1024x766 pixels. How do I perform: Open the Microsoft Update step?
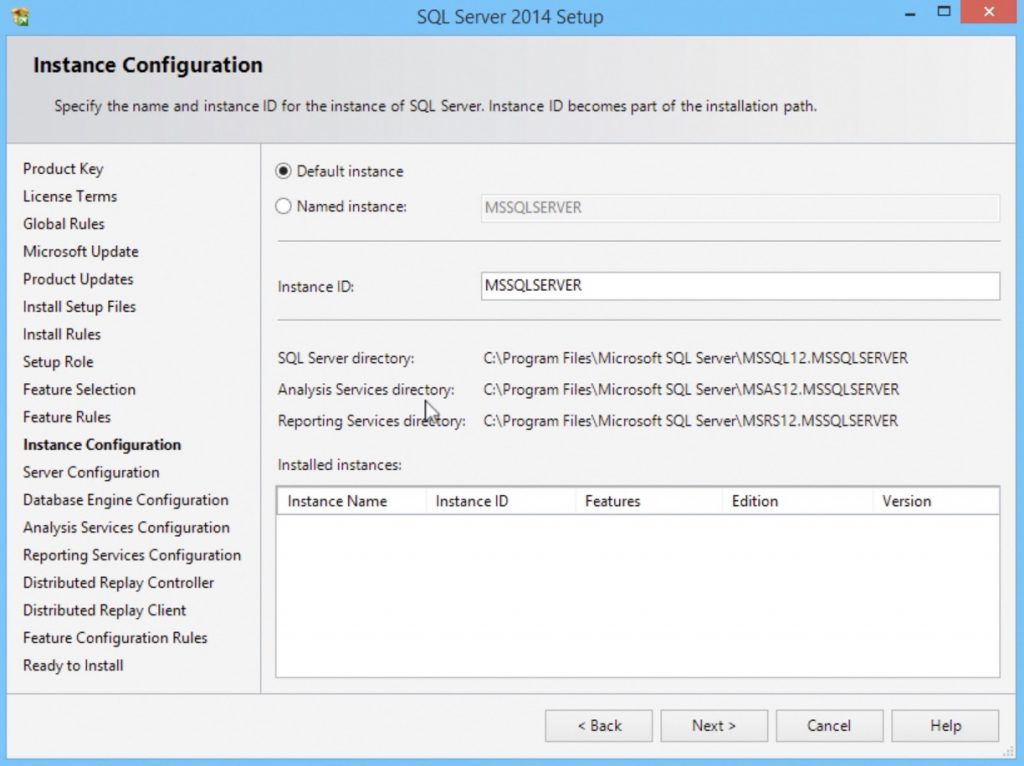[x=80, y=251]
